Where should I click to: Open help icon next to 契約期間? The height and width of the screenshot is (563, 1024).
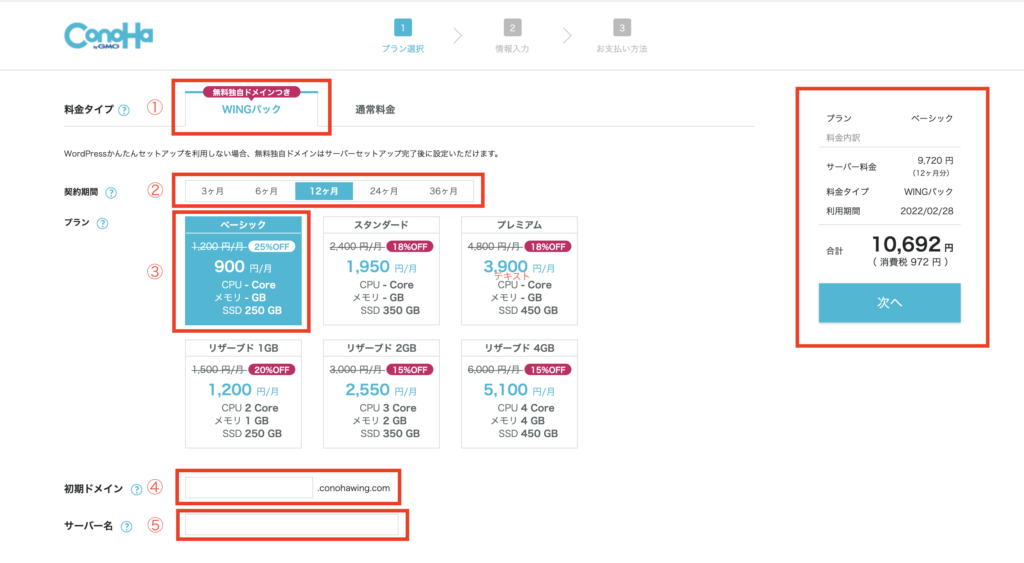point(111,193)
